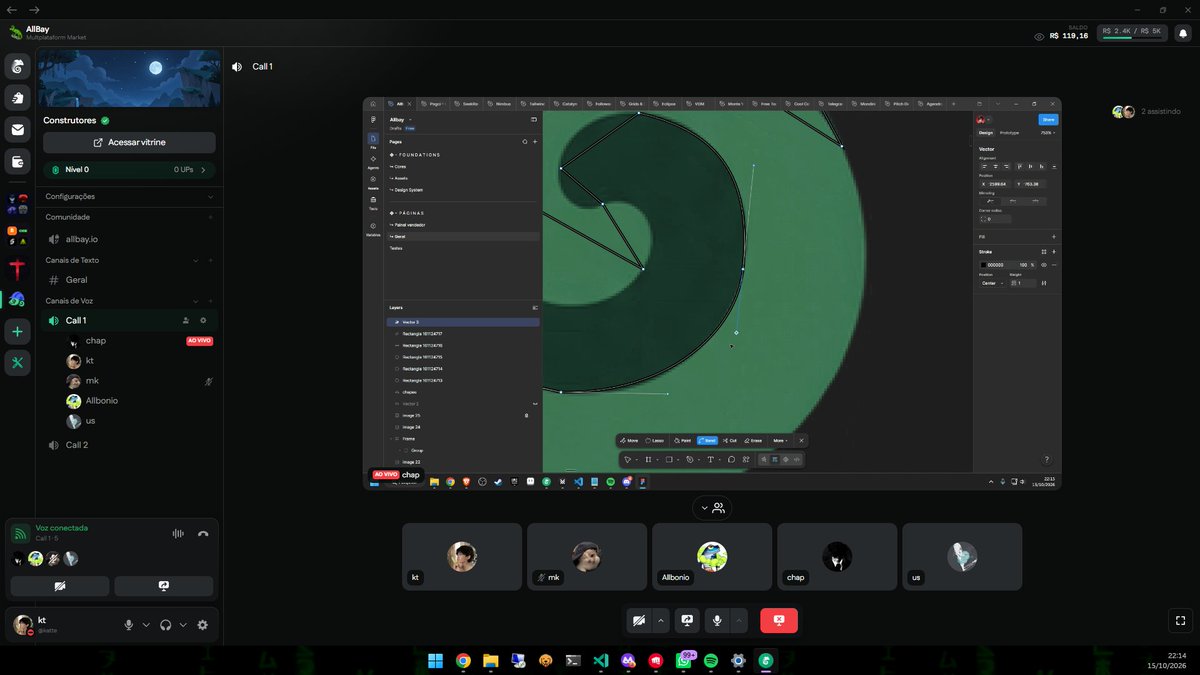Open Call 1 channel settings gear
The height and width of the screenshot is (675, 1200).
pos(203,320)
